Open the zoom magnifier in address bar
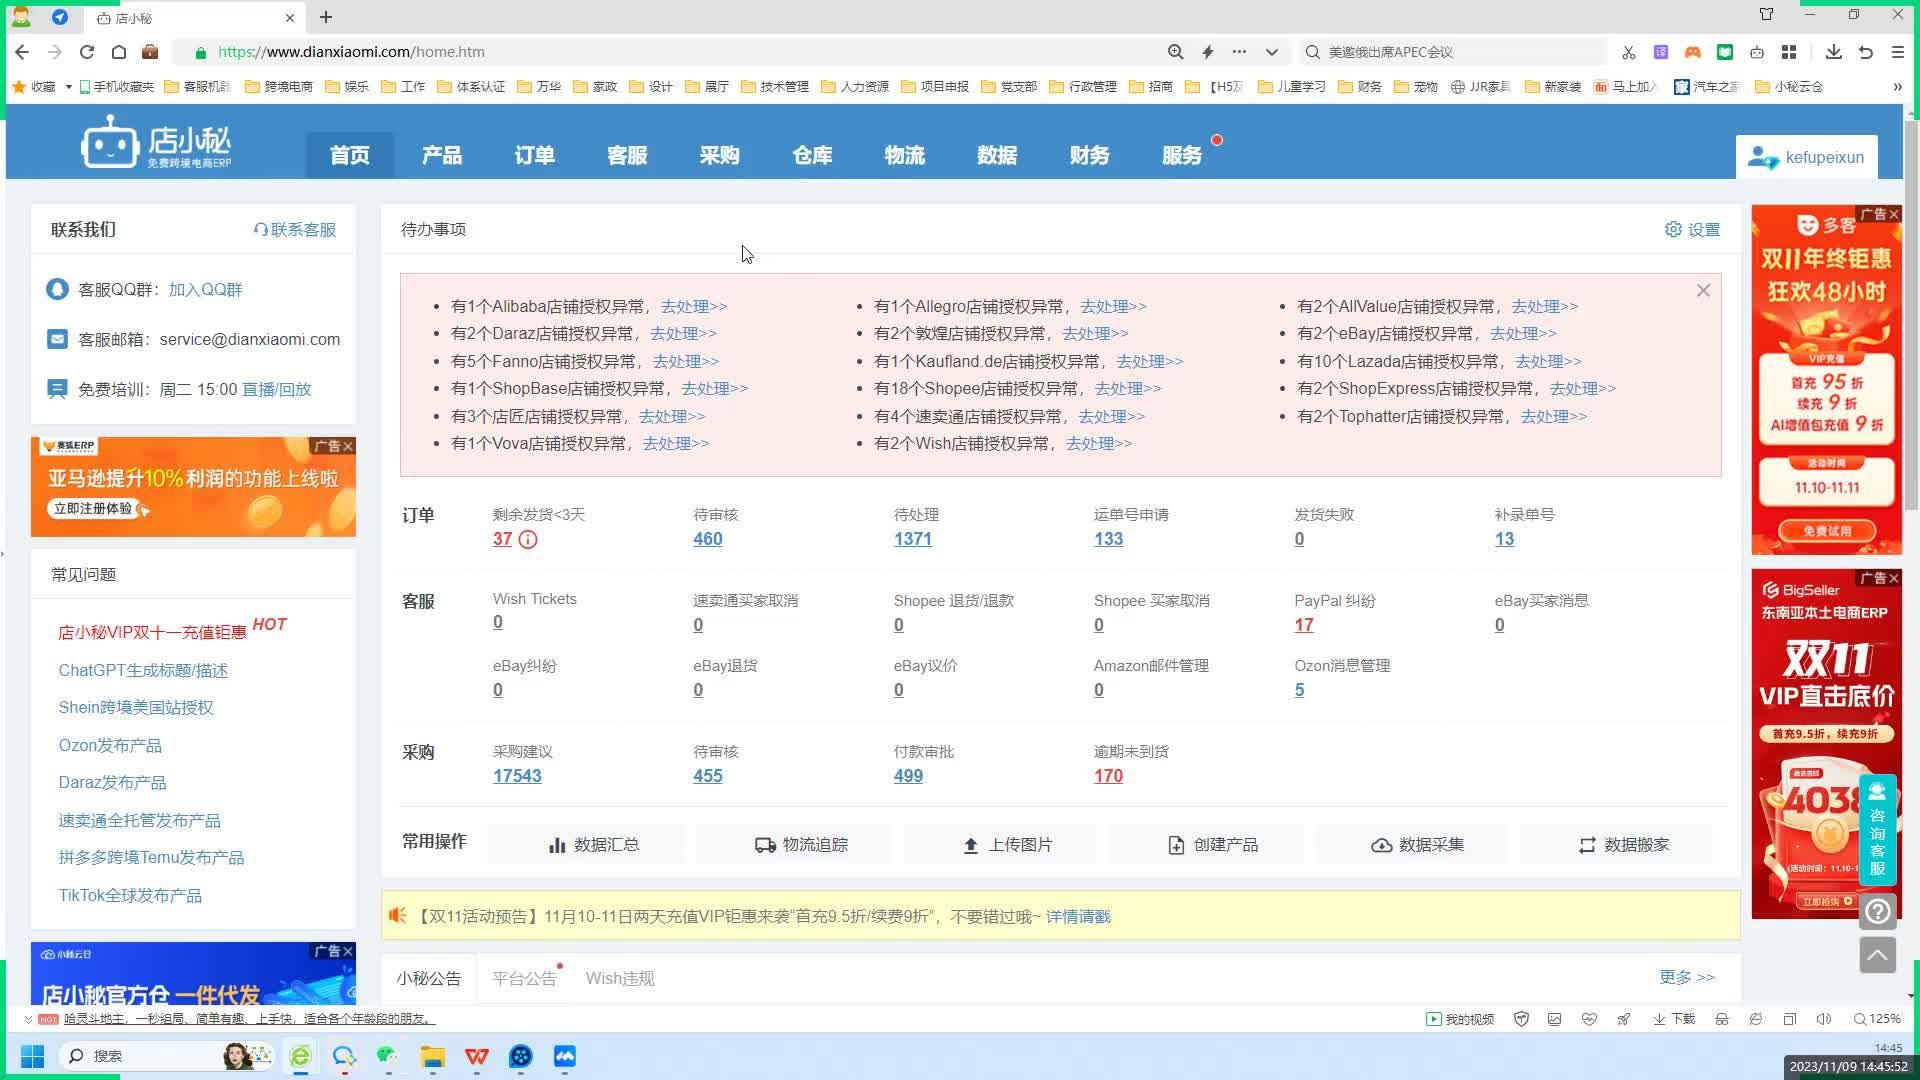 coord(1176,52)
